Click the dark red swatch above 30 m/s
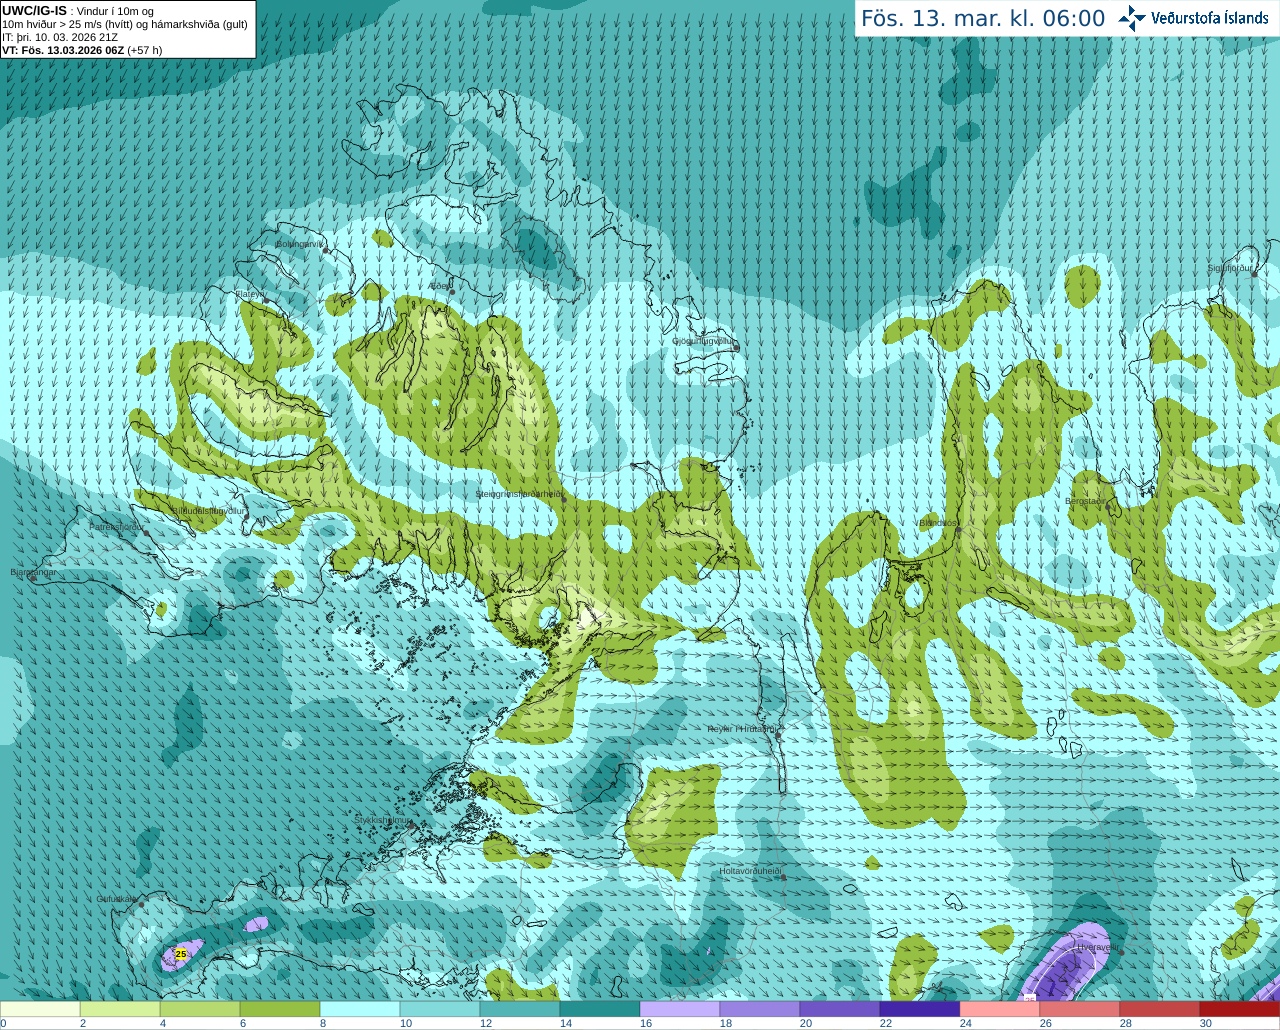The image size is (1280, 1030). (1240, 1009)
